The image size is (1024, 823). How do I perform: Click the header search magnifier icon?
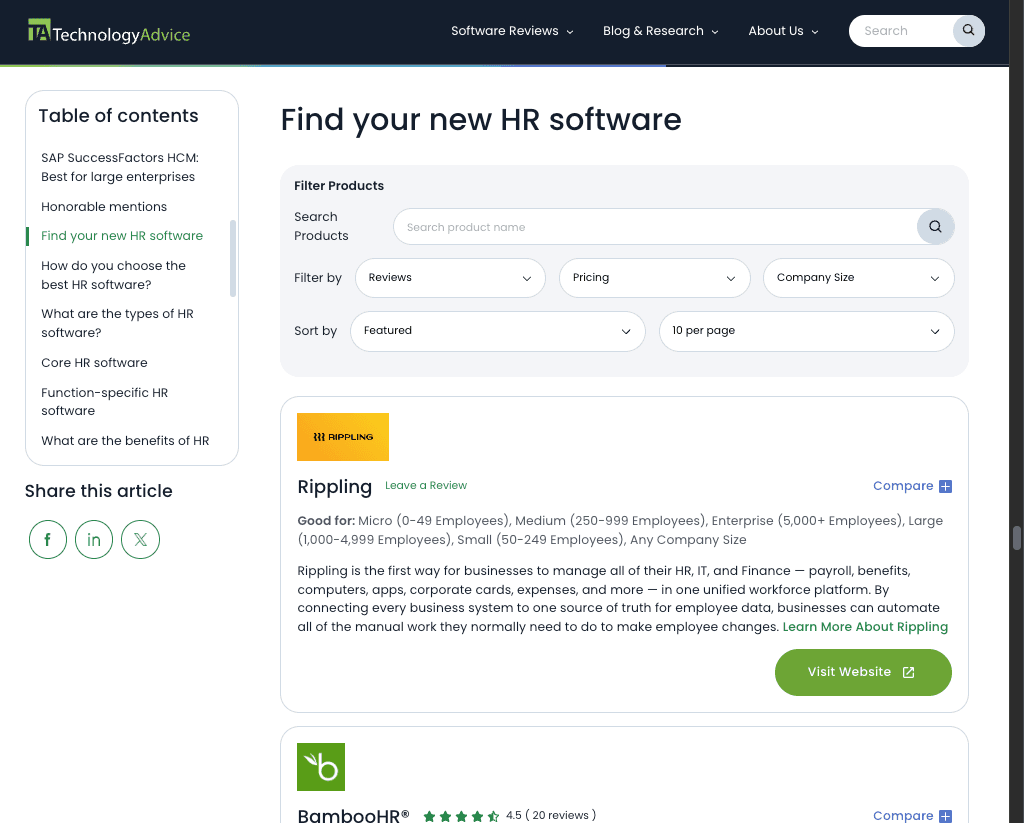[x=968, y=31]
